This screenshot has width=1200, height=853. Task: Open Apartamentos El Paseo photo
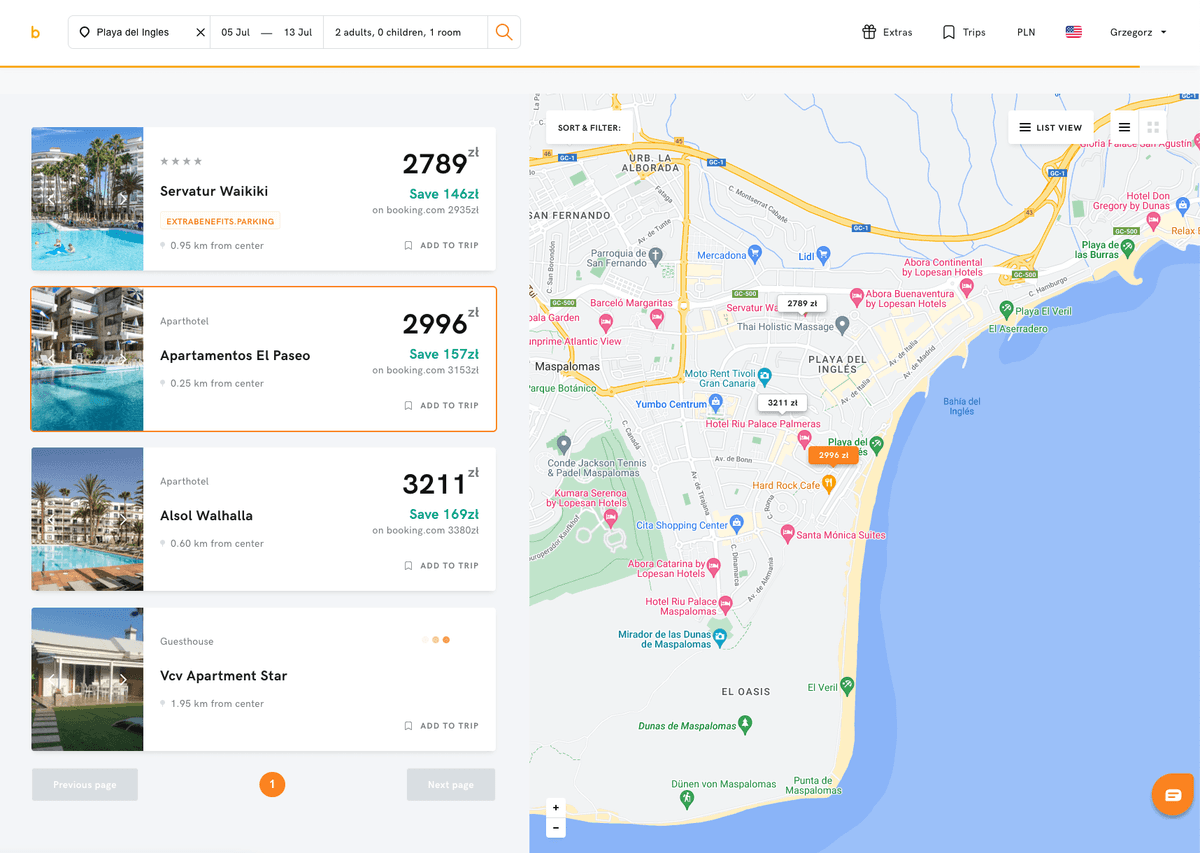pos(87,359)
